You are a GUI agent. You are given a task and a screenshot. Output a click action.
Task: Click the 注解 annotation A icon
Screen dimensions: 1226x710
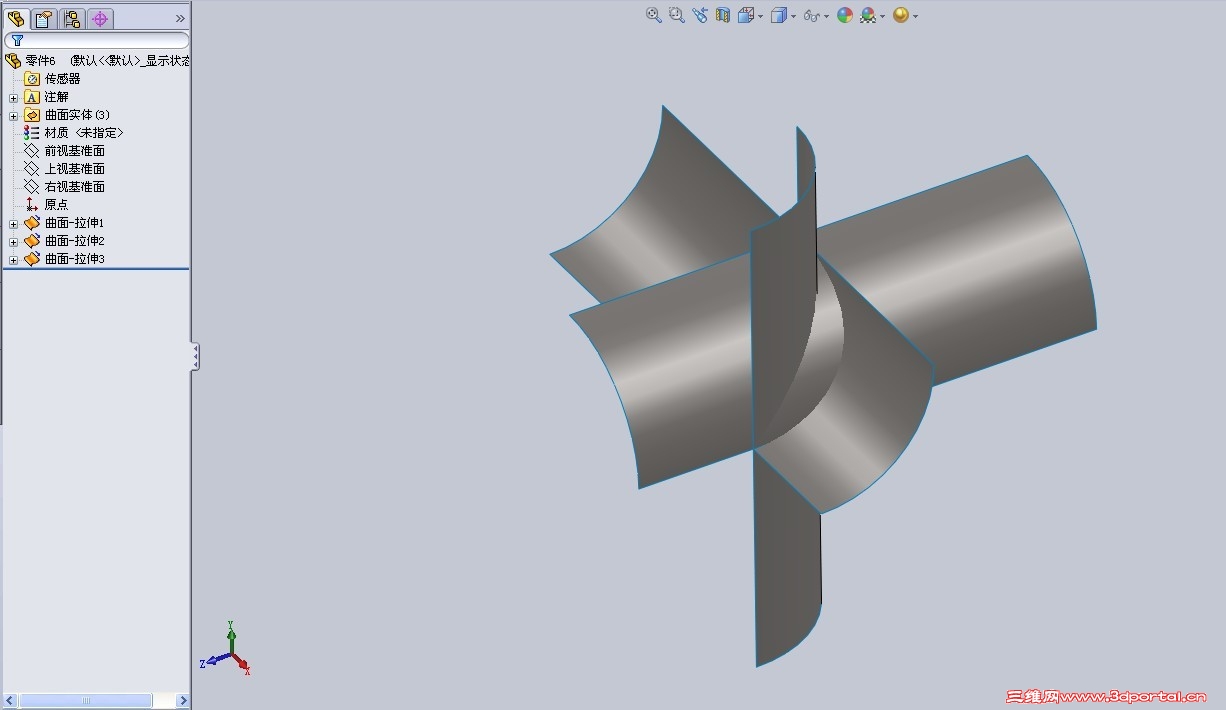pyautogui.click(x=32, y=97)
